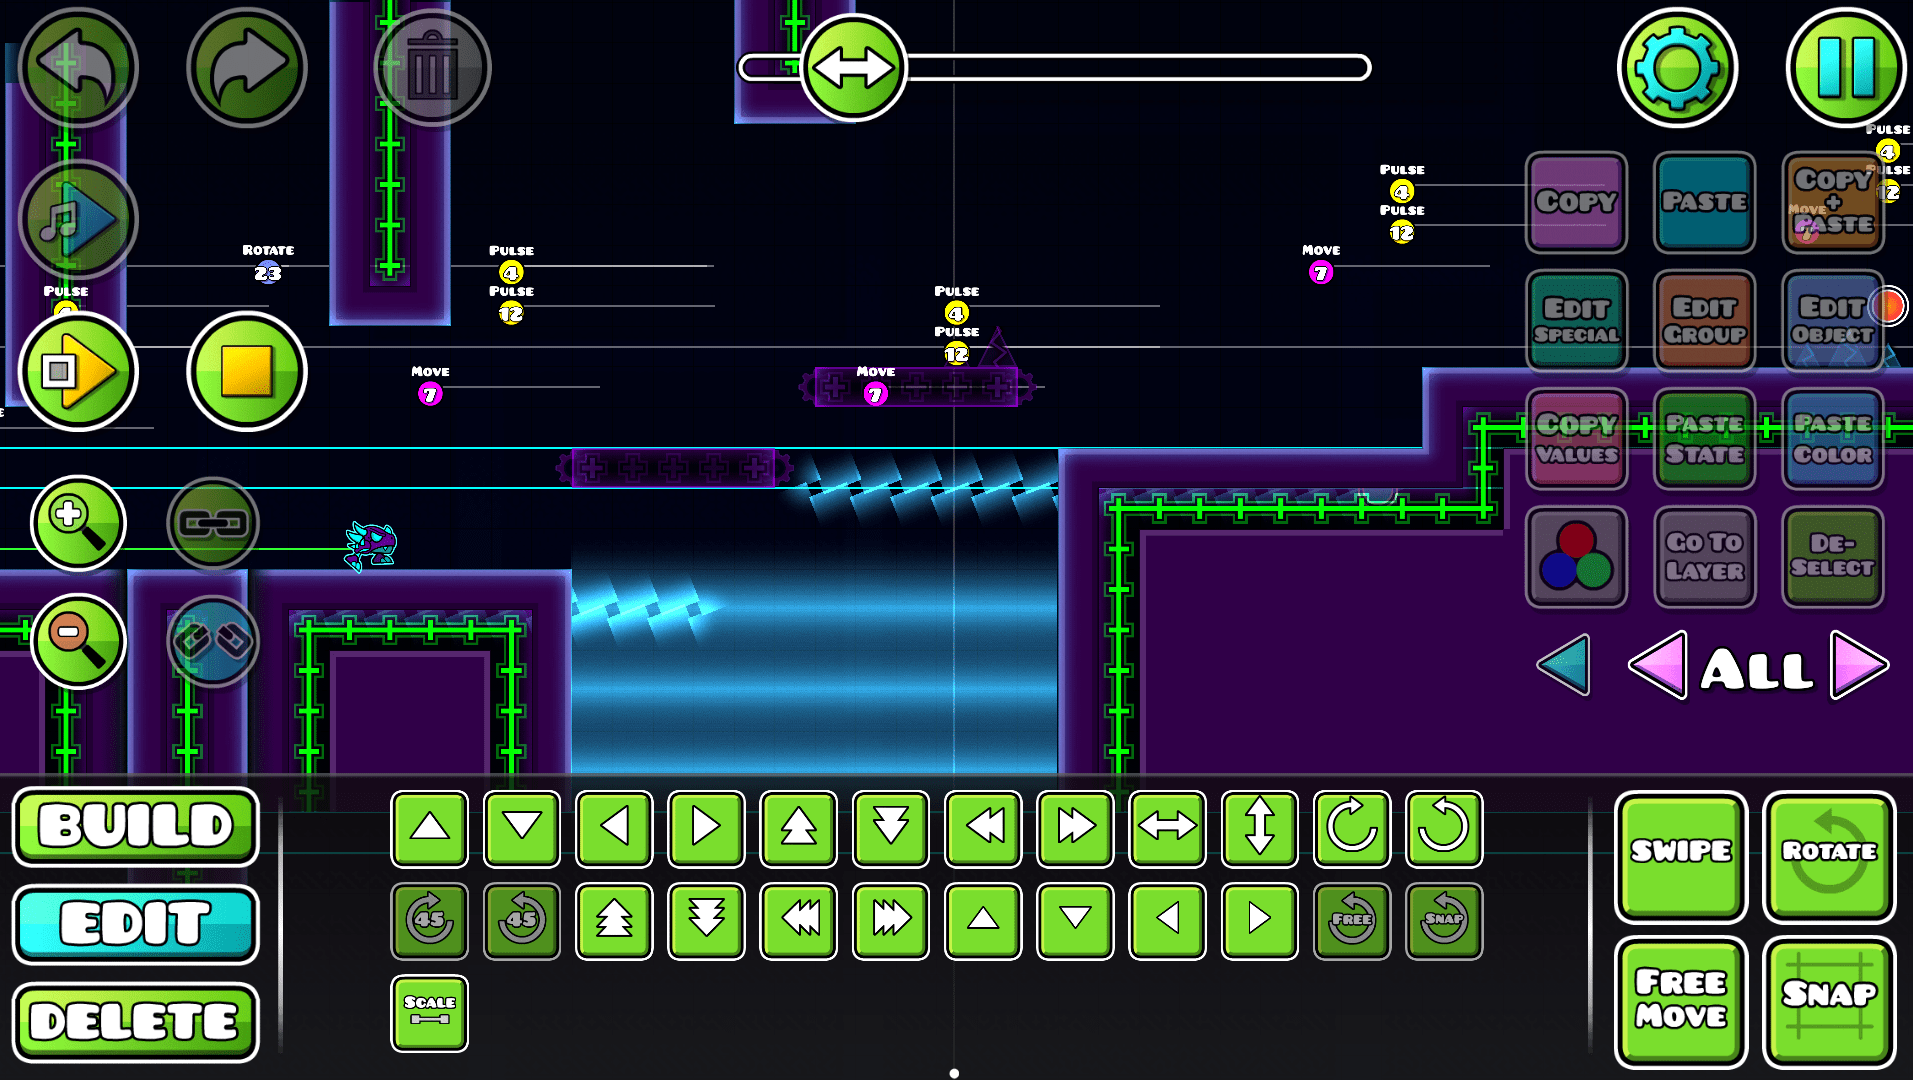Click the large single left-arrow move button

click(614, 828)
